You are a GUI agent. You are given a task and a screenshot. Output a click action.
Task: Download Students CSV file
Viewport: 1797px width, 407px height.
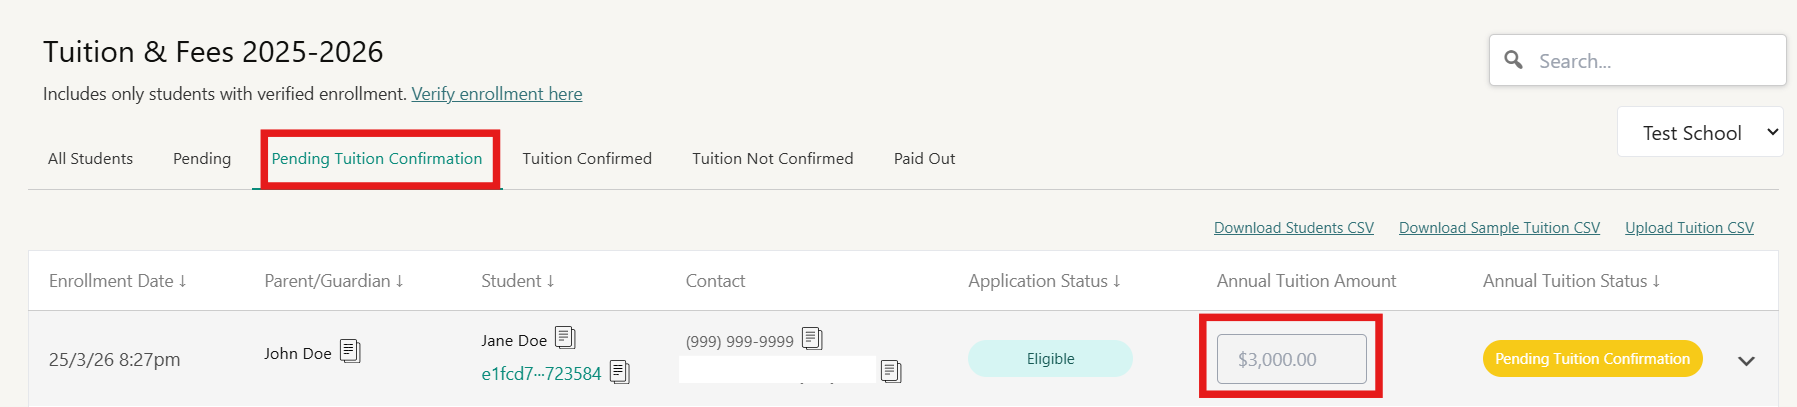tap(1293, 228)
